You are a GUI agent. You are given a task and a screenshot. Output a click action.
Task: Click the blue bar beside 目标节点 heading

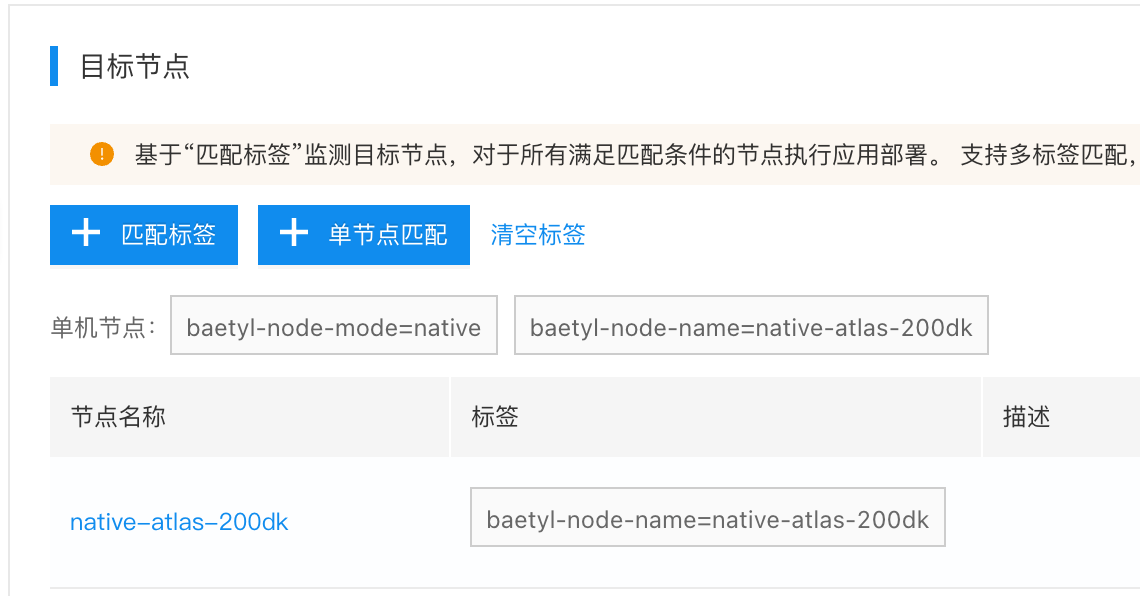pos(54,66)
